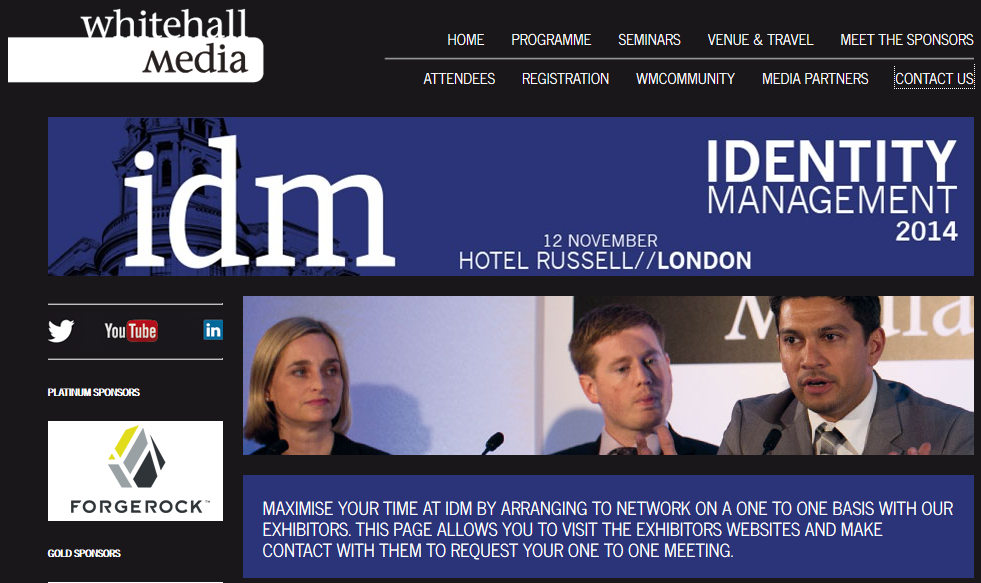Open Meet The Sponsors page
Image resolution: width=981 pixels, height=583 pixels.
point(907,40)
